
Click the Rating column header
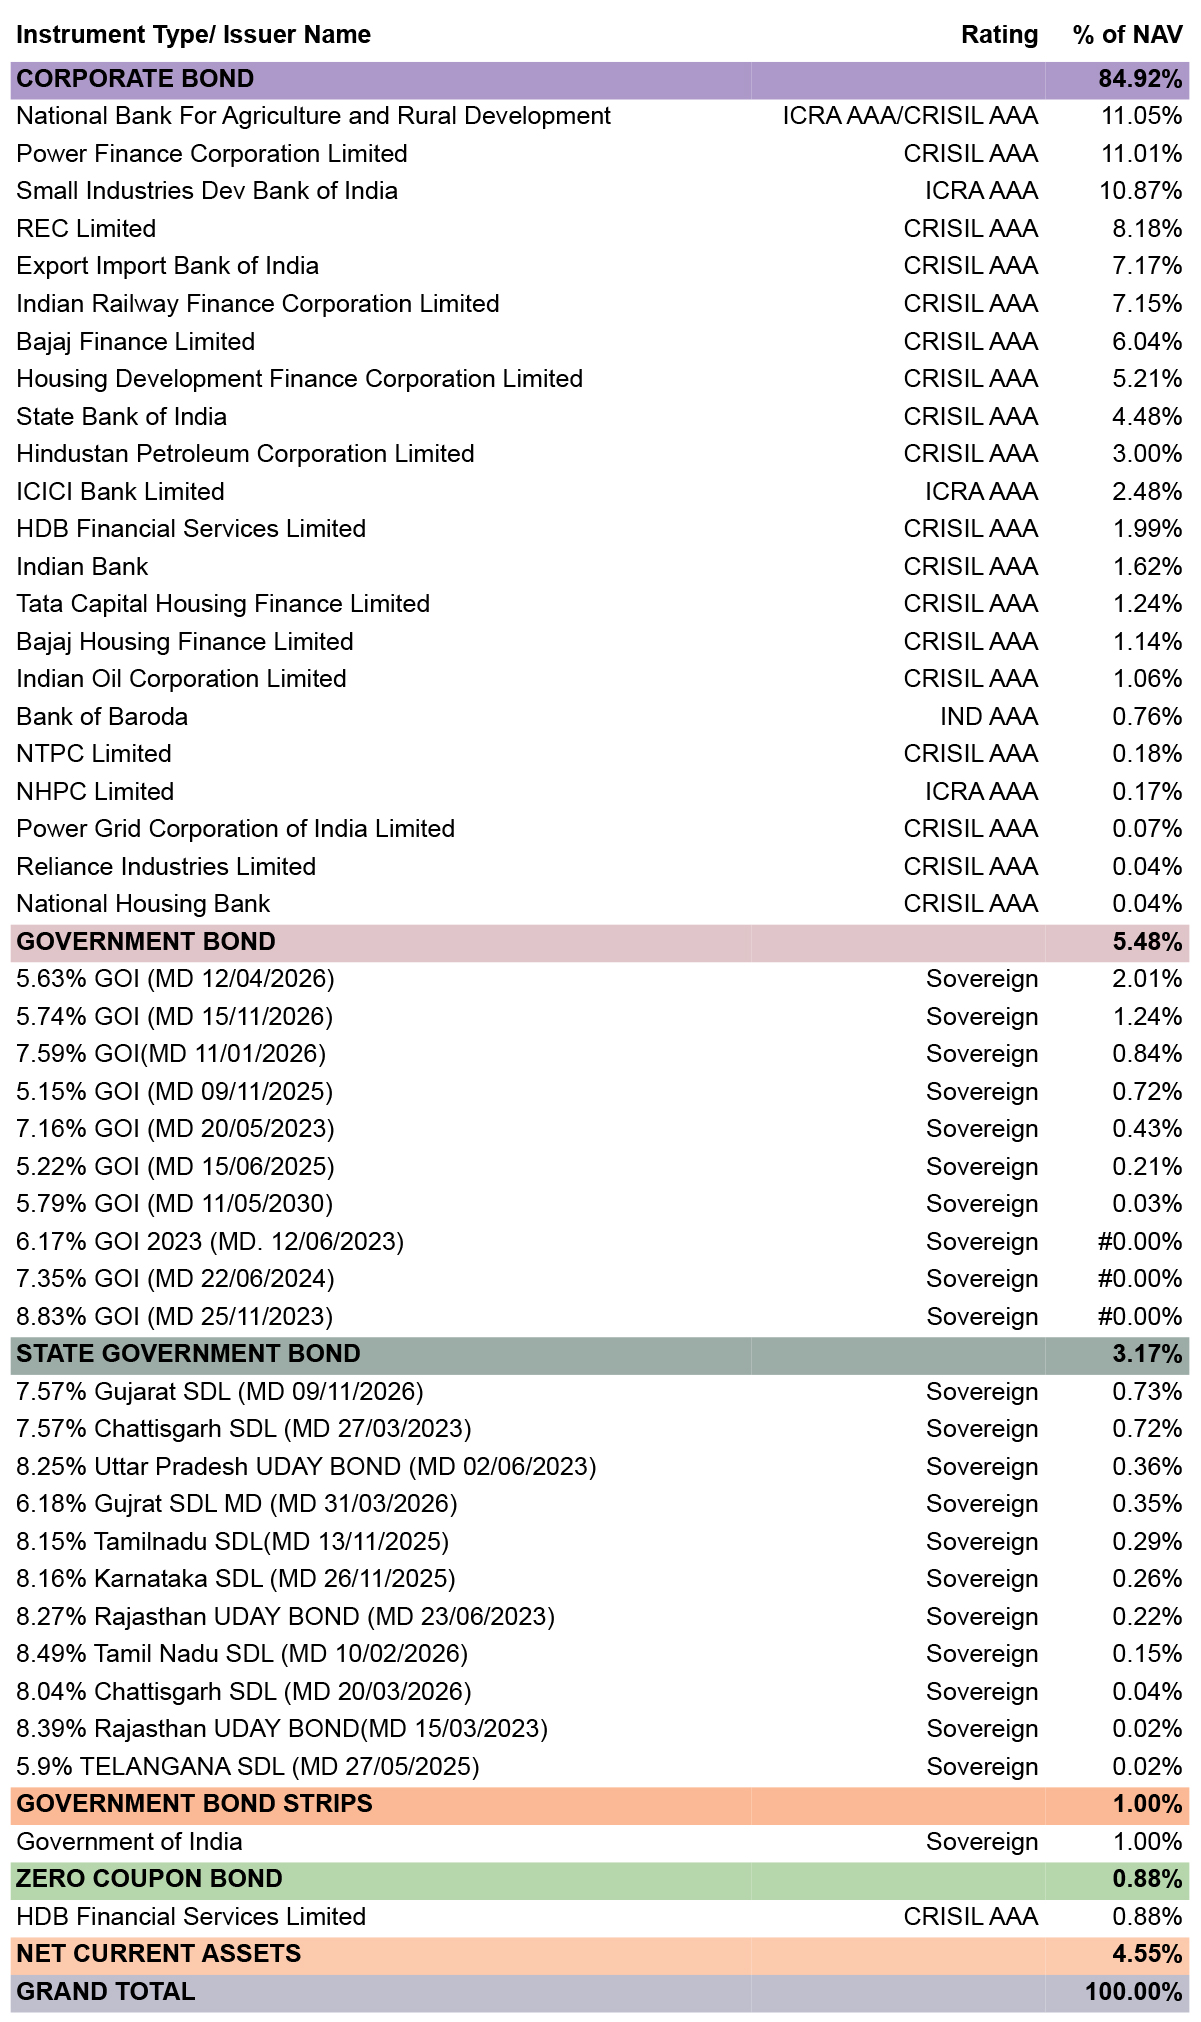pyautogui.click(x=999, y=35)
